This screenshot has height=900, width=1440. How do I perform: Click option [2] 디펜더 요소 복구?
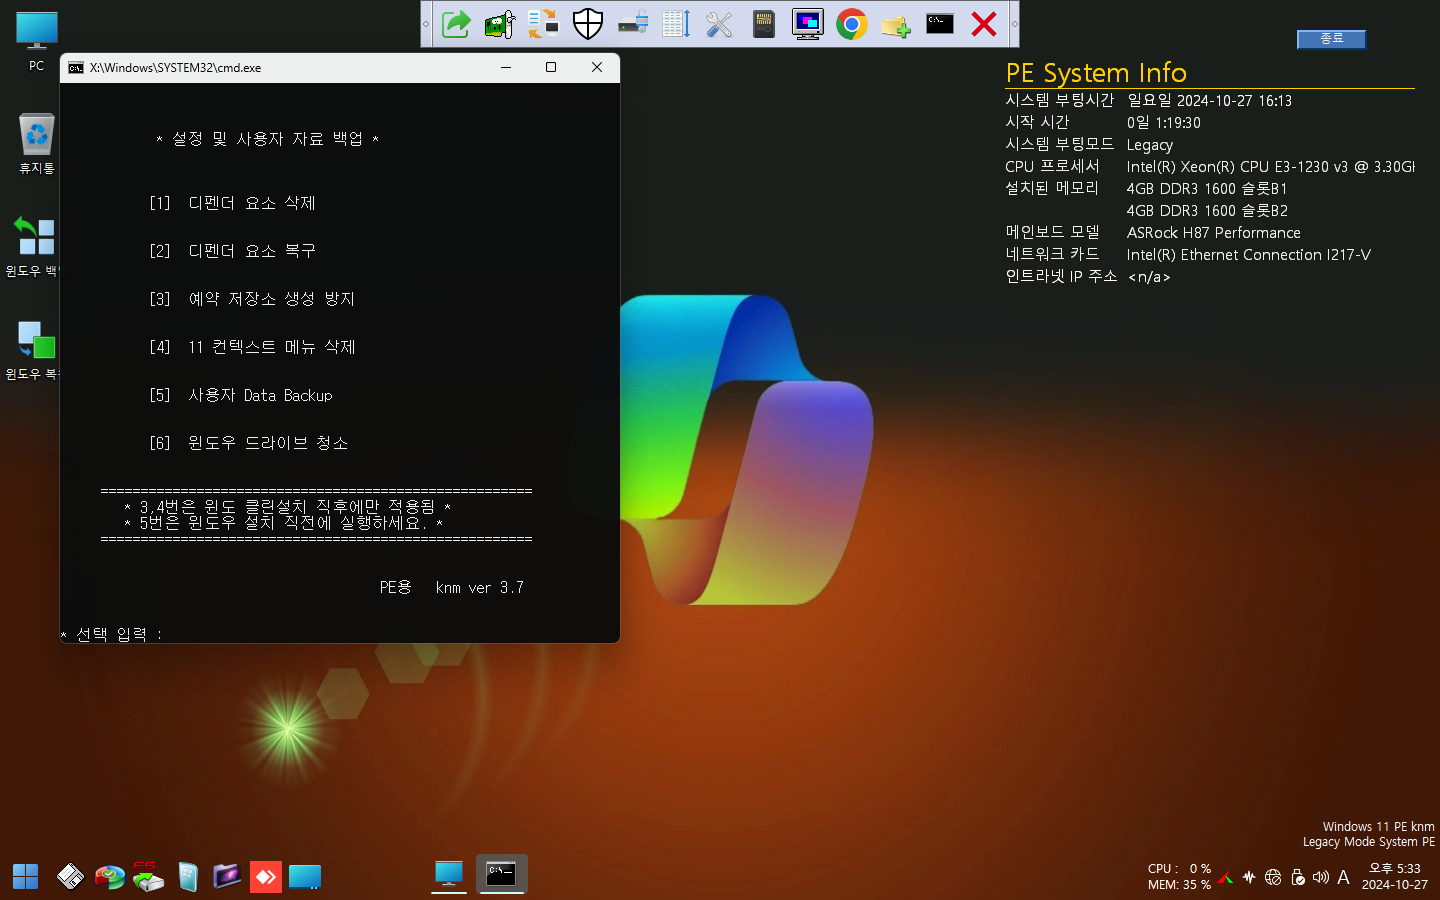coord(232,251)
